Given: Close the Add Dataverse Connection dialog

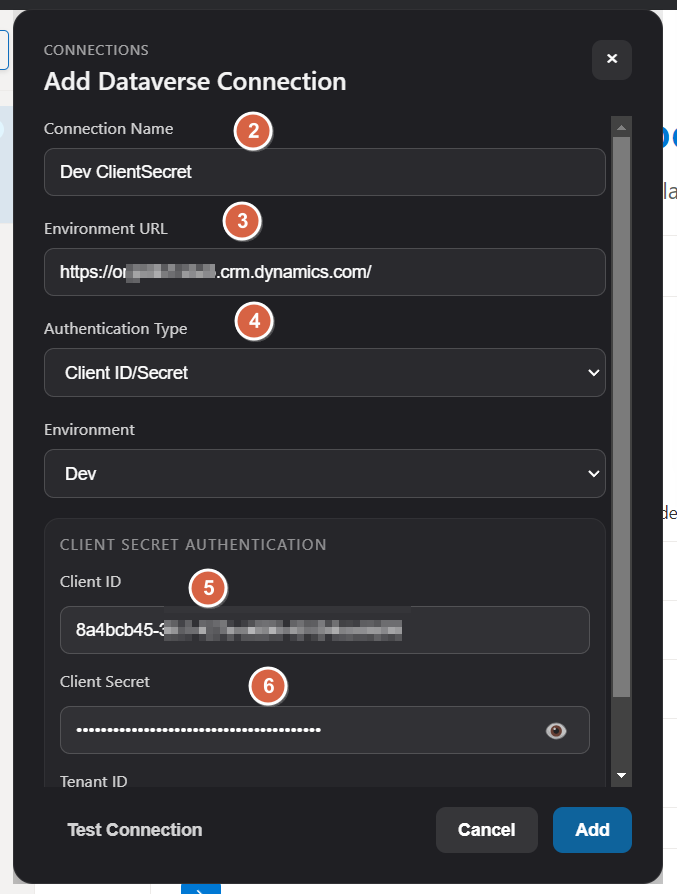Looking at the screenshot, I should 611,60.
